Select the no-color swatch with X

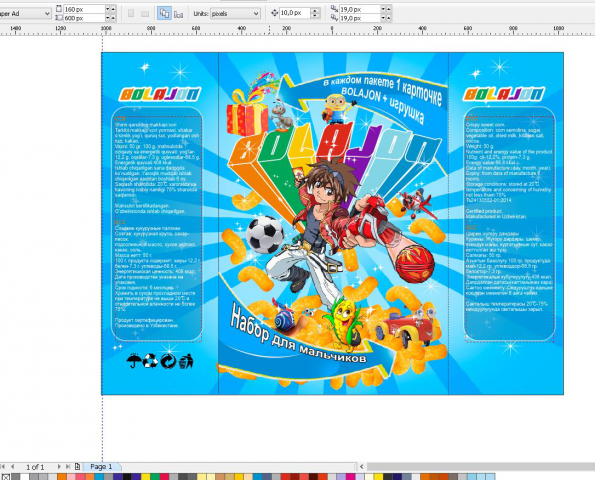[5, 477]
